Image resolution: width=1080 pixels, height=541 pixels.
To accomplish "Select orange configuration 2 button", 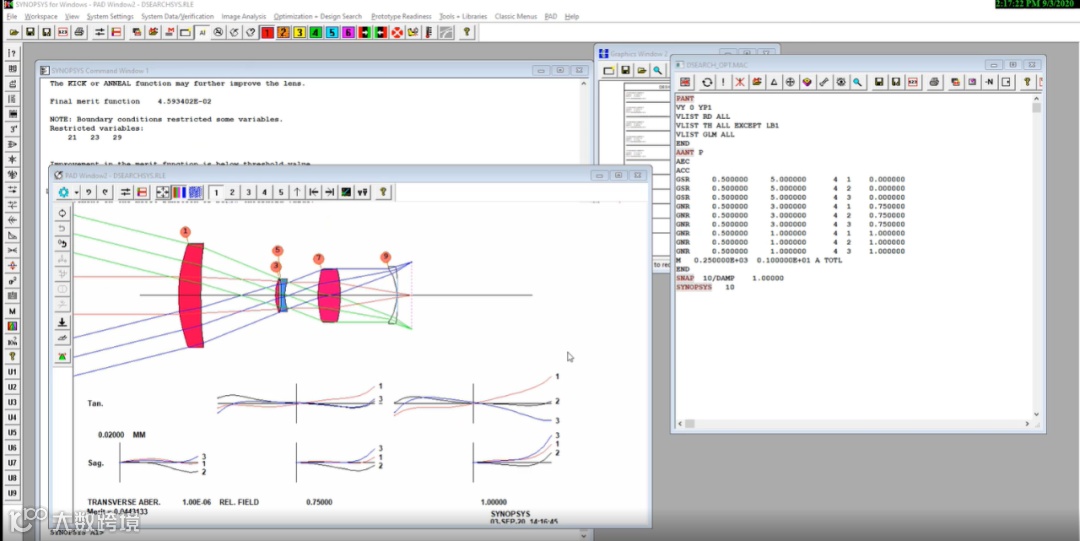I will (x=283, y=32).
